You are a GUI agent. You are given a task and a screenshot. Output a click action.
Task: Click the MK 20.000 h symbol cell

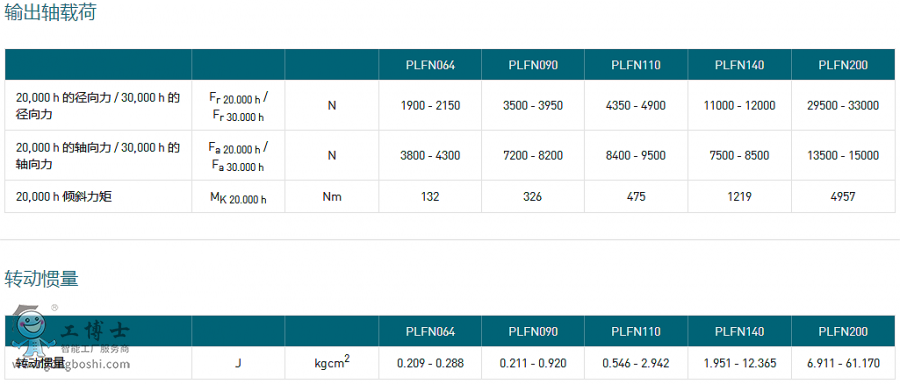pos(238,198)
